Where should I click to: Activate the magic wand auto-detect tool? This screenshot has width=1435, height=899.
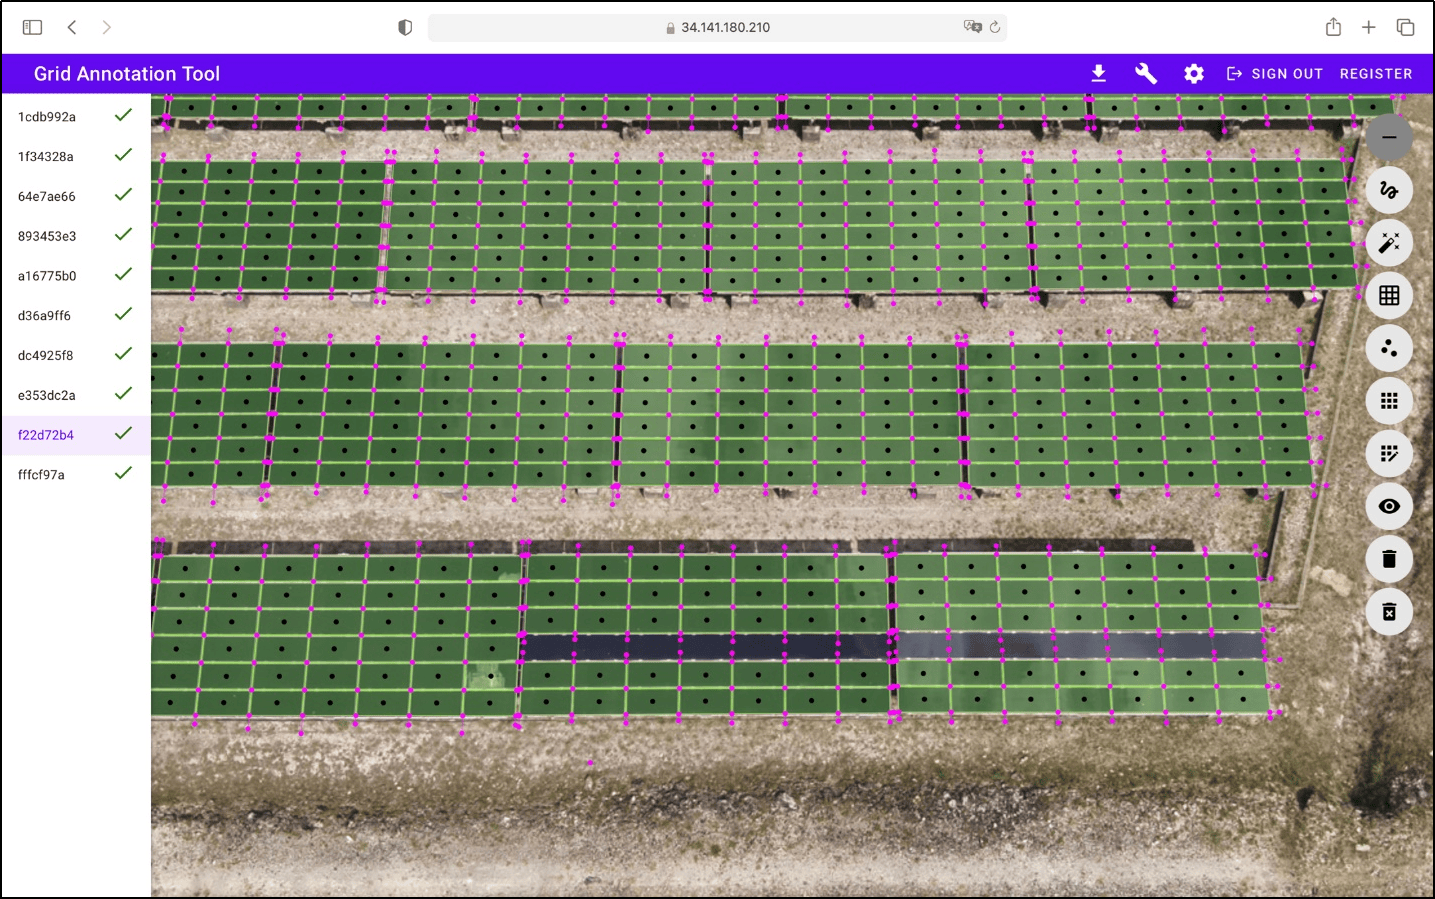click(x=1388, y=243)
